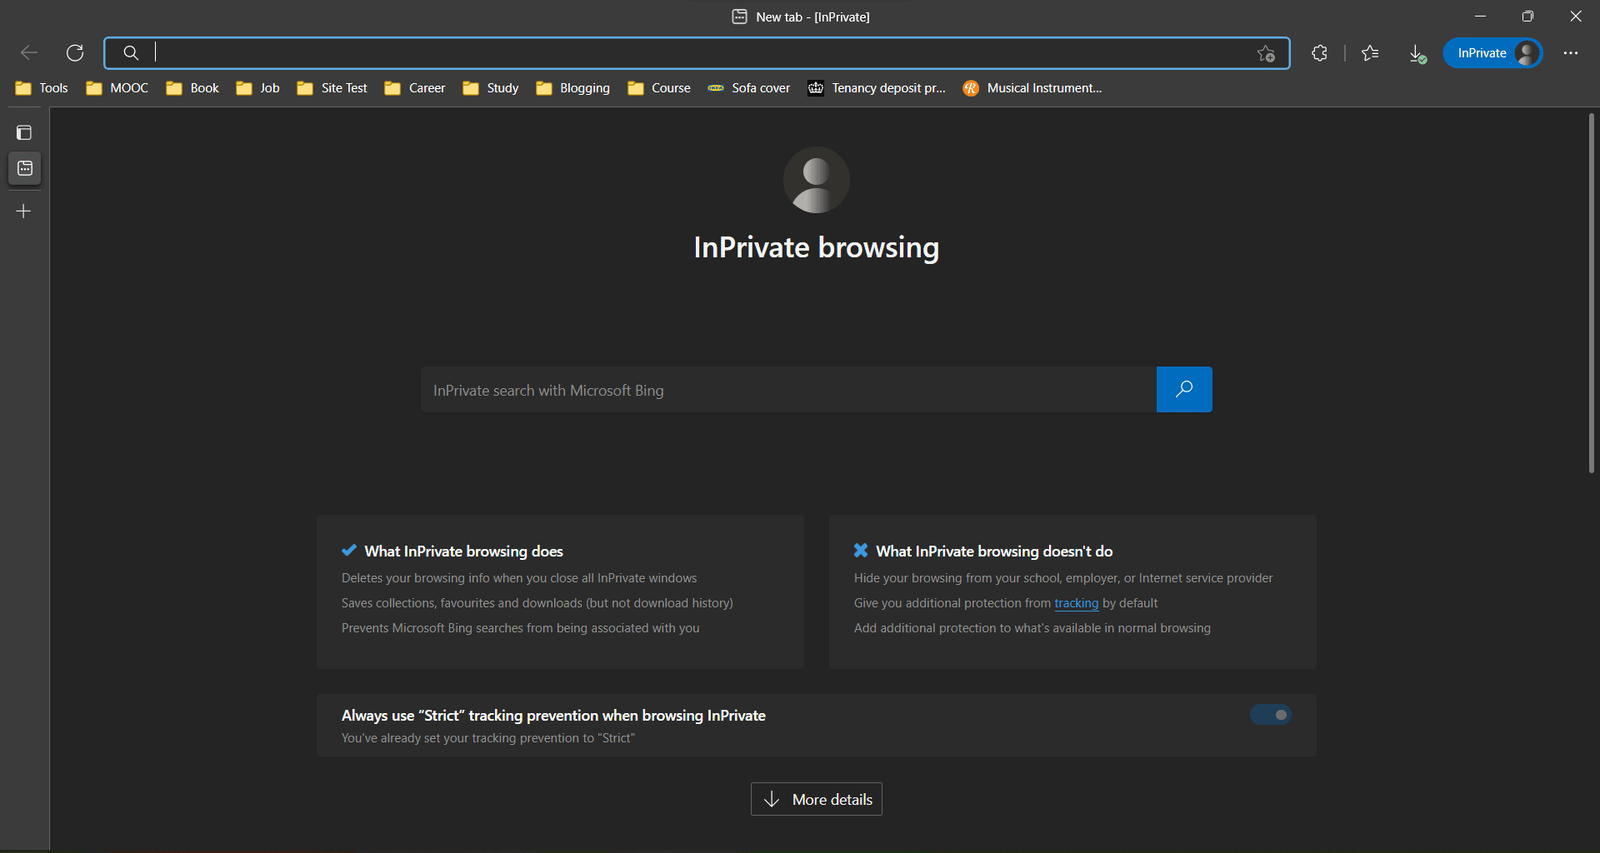The height and width of the screenshot is (853, 1600).
Task: Open the Sofa cover bookmark
Action: 749,88
